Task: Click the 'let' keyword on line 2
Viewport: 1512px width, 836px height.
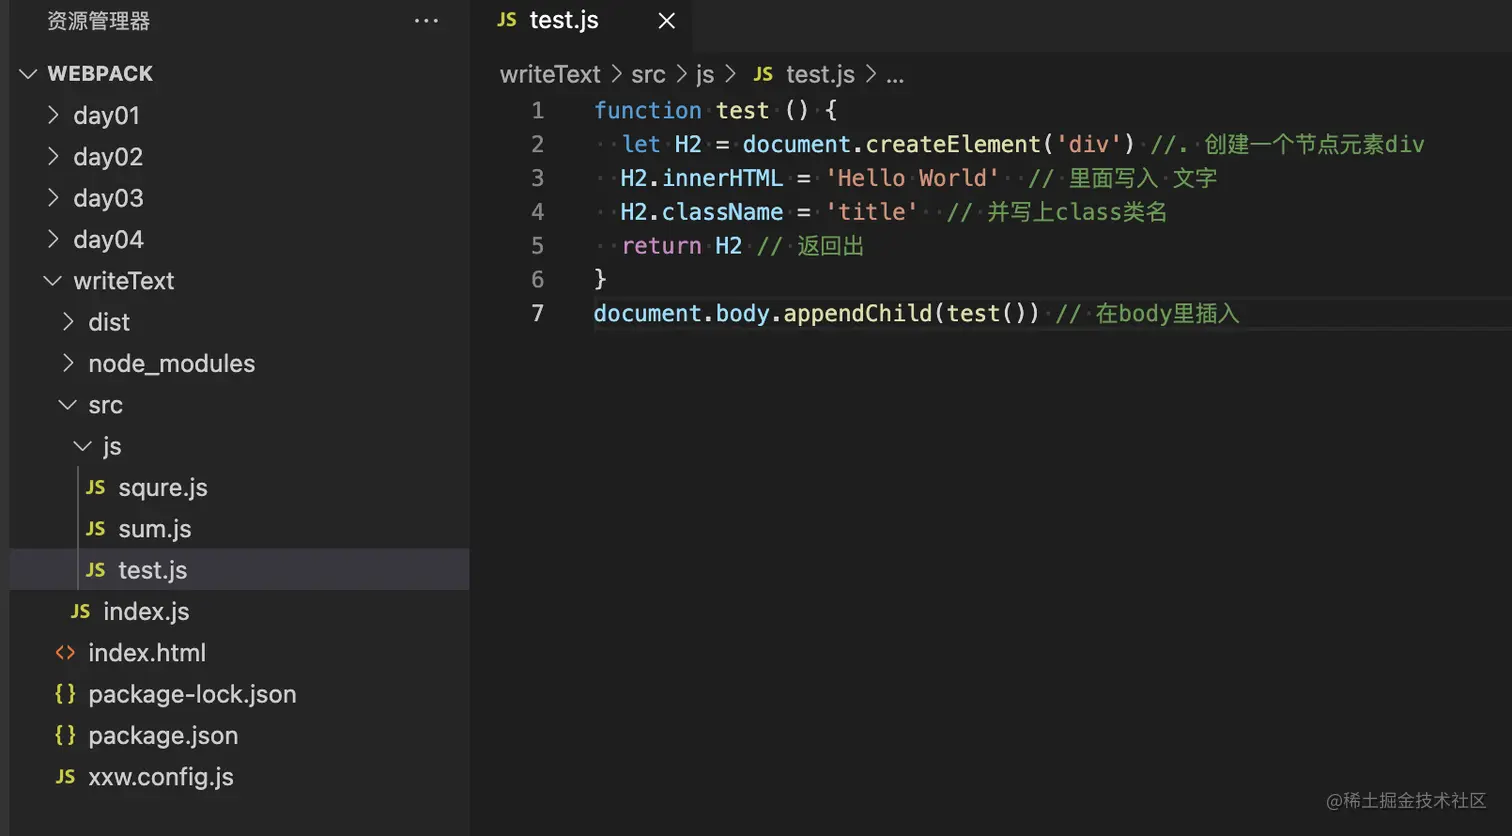Action: 641,144
